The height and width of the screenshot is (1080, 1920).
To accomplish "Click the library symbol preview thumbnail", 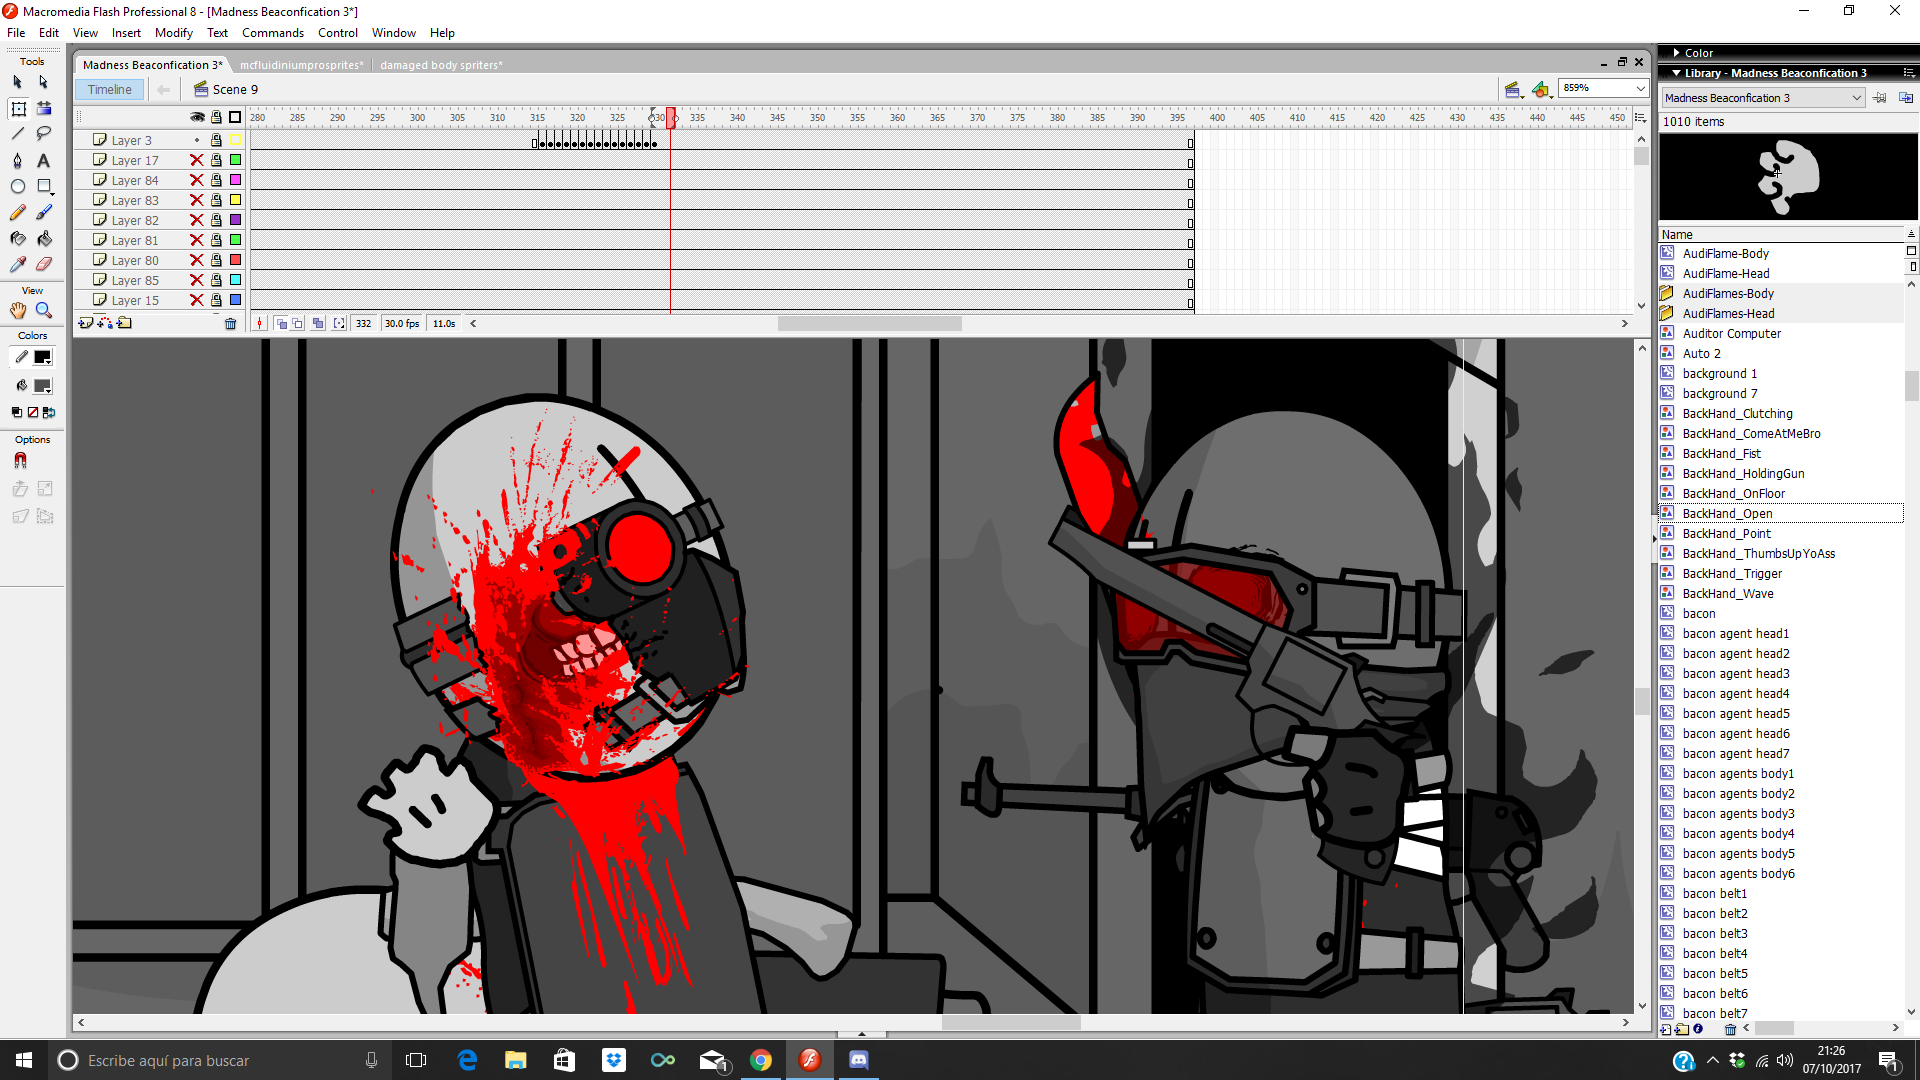I will (x=1788, y=177).
